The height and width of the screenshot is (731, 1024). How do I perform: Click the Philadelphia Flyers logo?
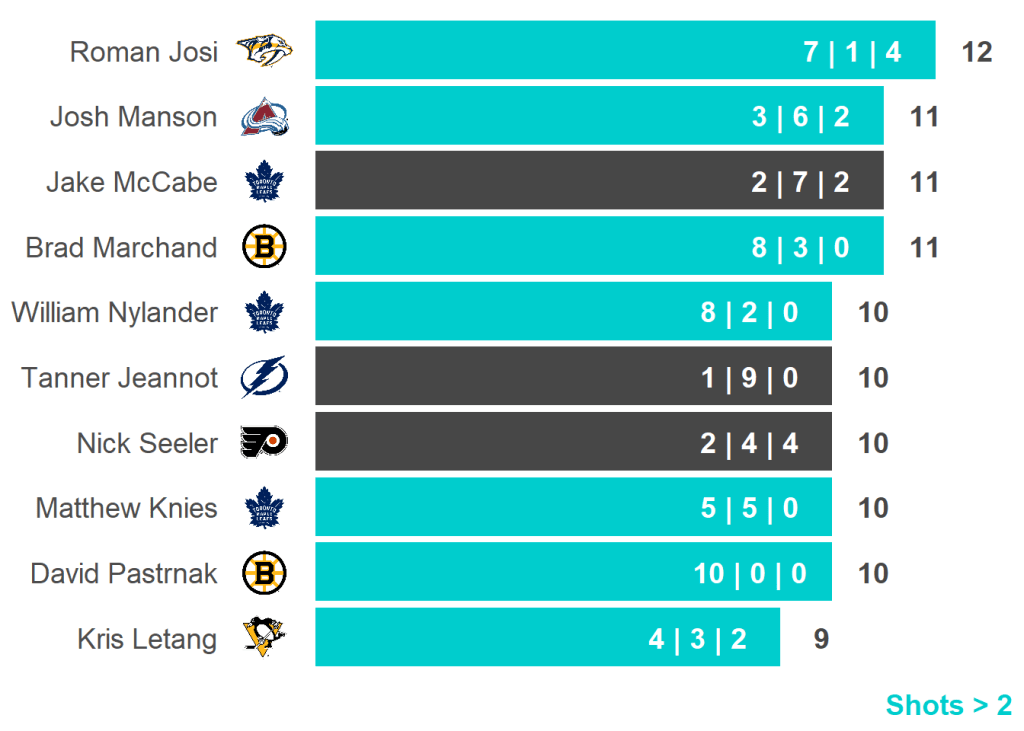point(265,443)
